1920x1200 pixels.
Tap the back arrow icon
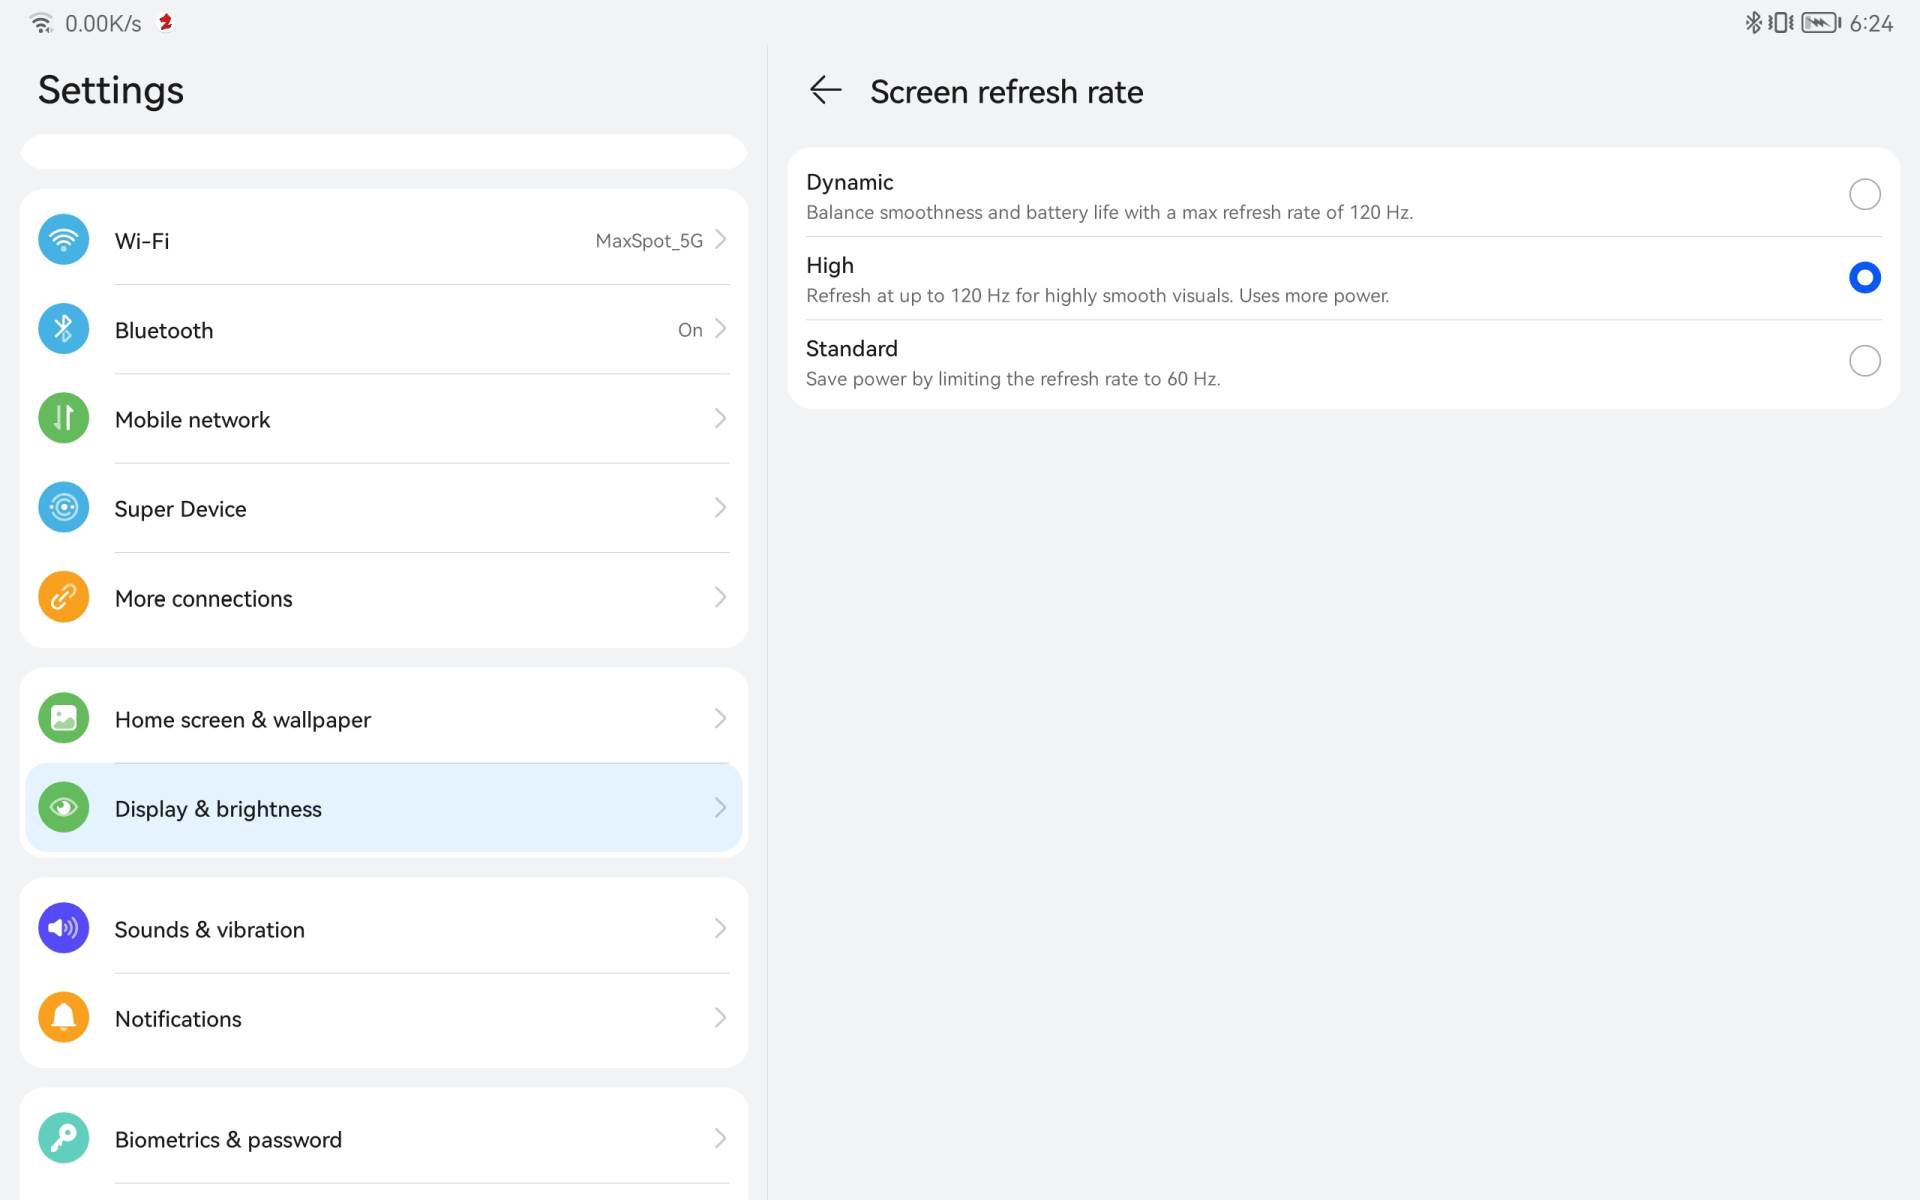pyautogui.click(x=825, y=90)
